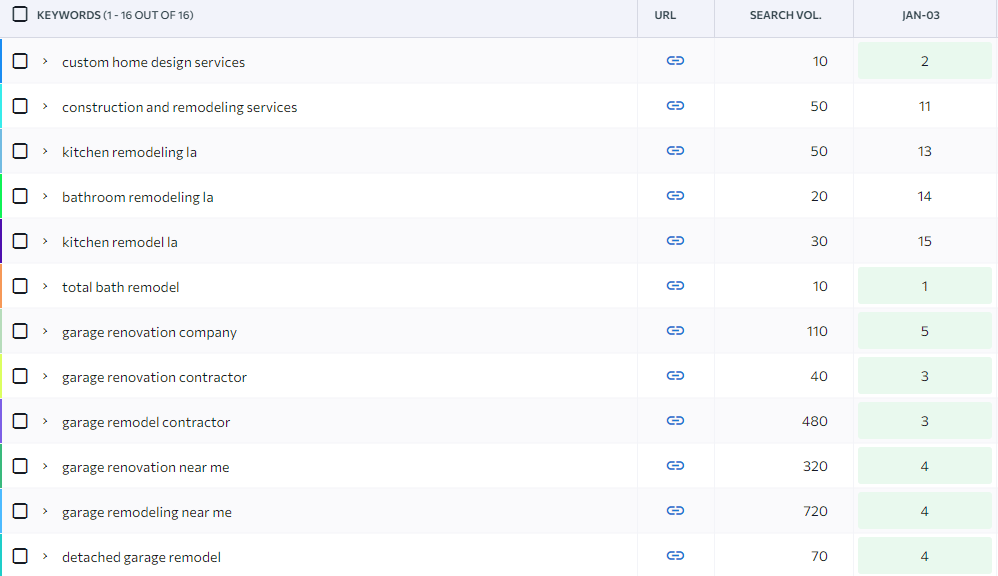Tick checkbox for total bath remodel
Image resolution: width=998 pixels, height=576 pixels.
coord(20,286)
